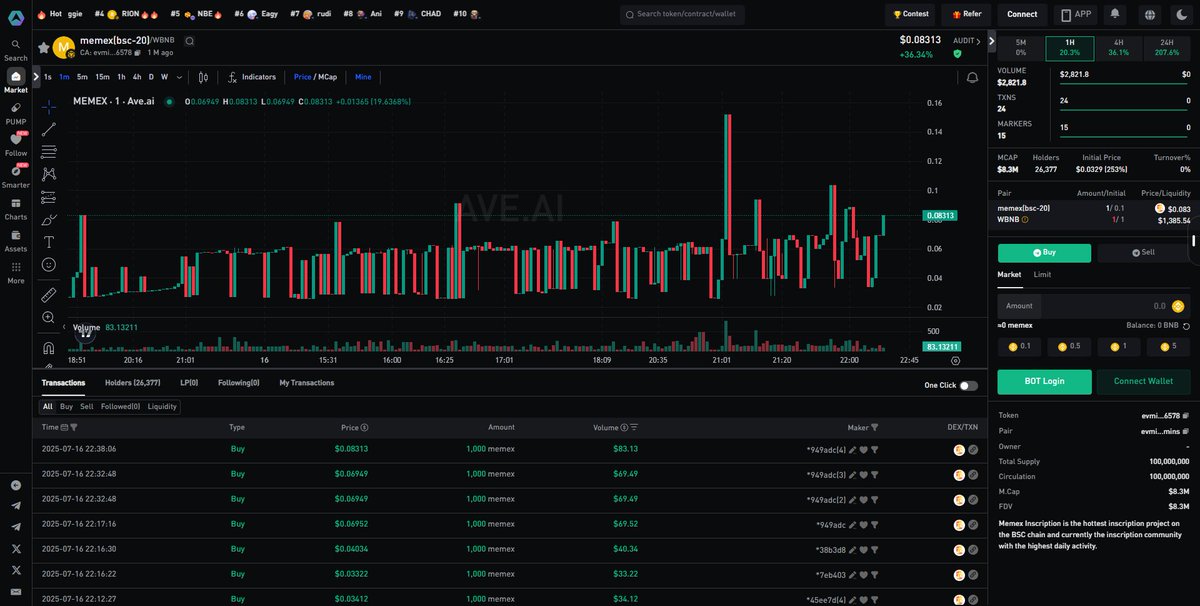Select the 5M stats period
1200x606 pixels.
click(1020, 47)
